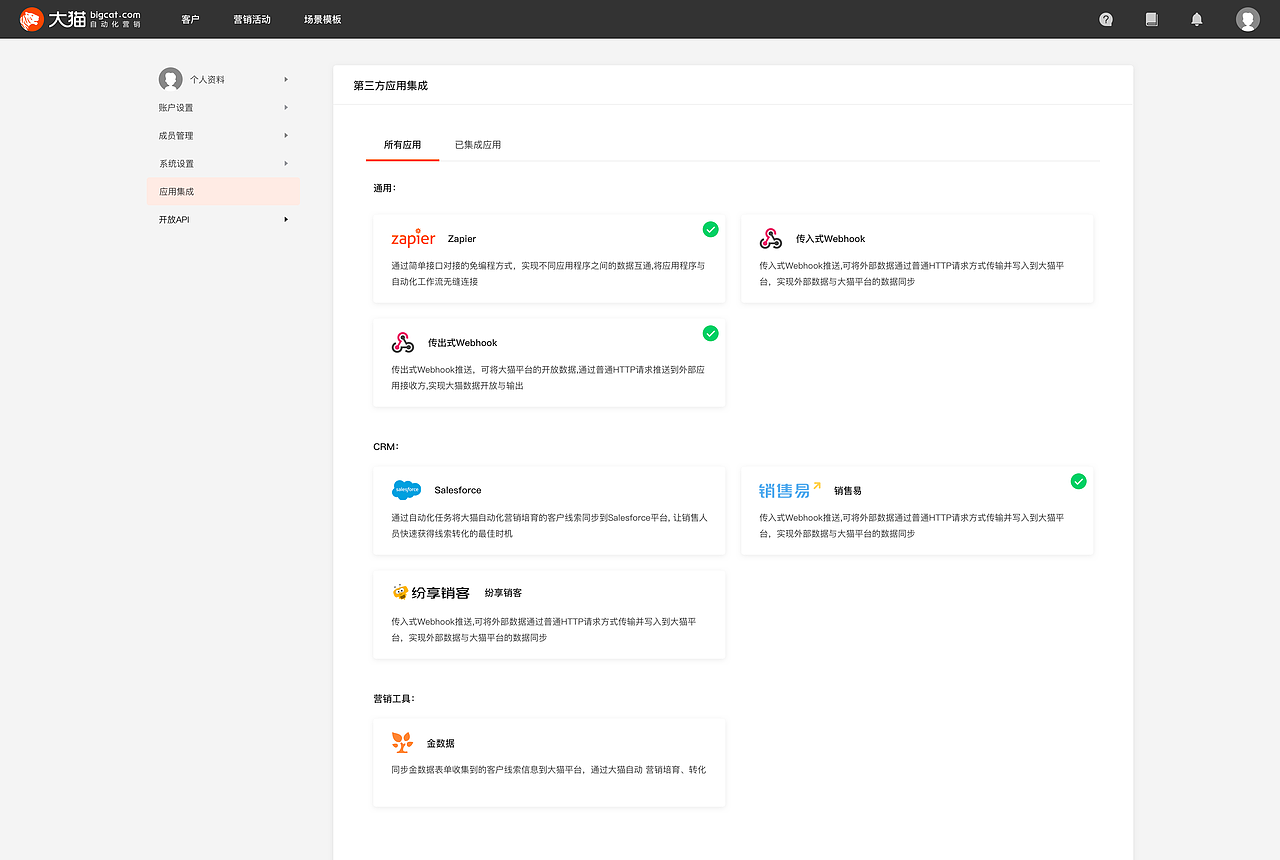Expand the 开放API arrow

coord(286,219)
